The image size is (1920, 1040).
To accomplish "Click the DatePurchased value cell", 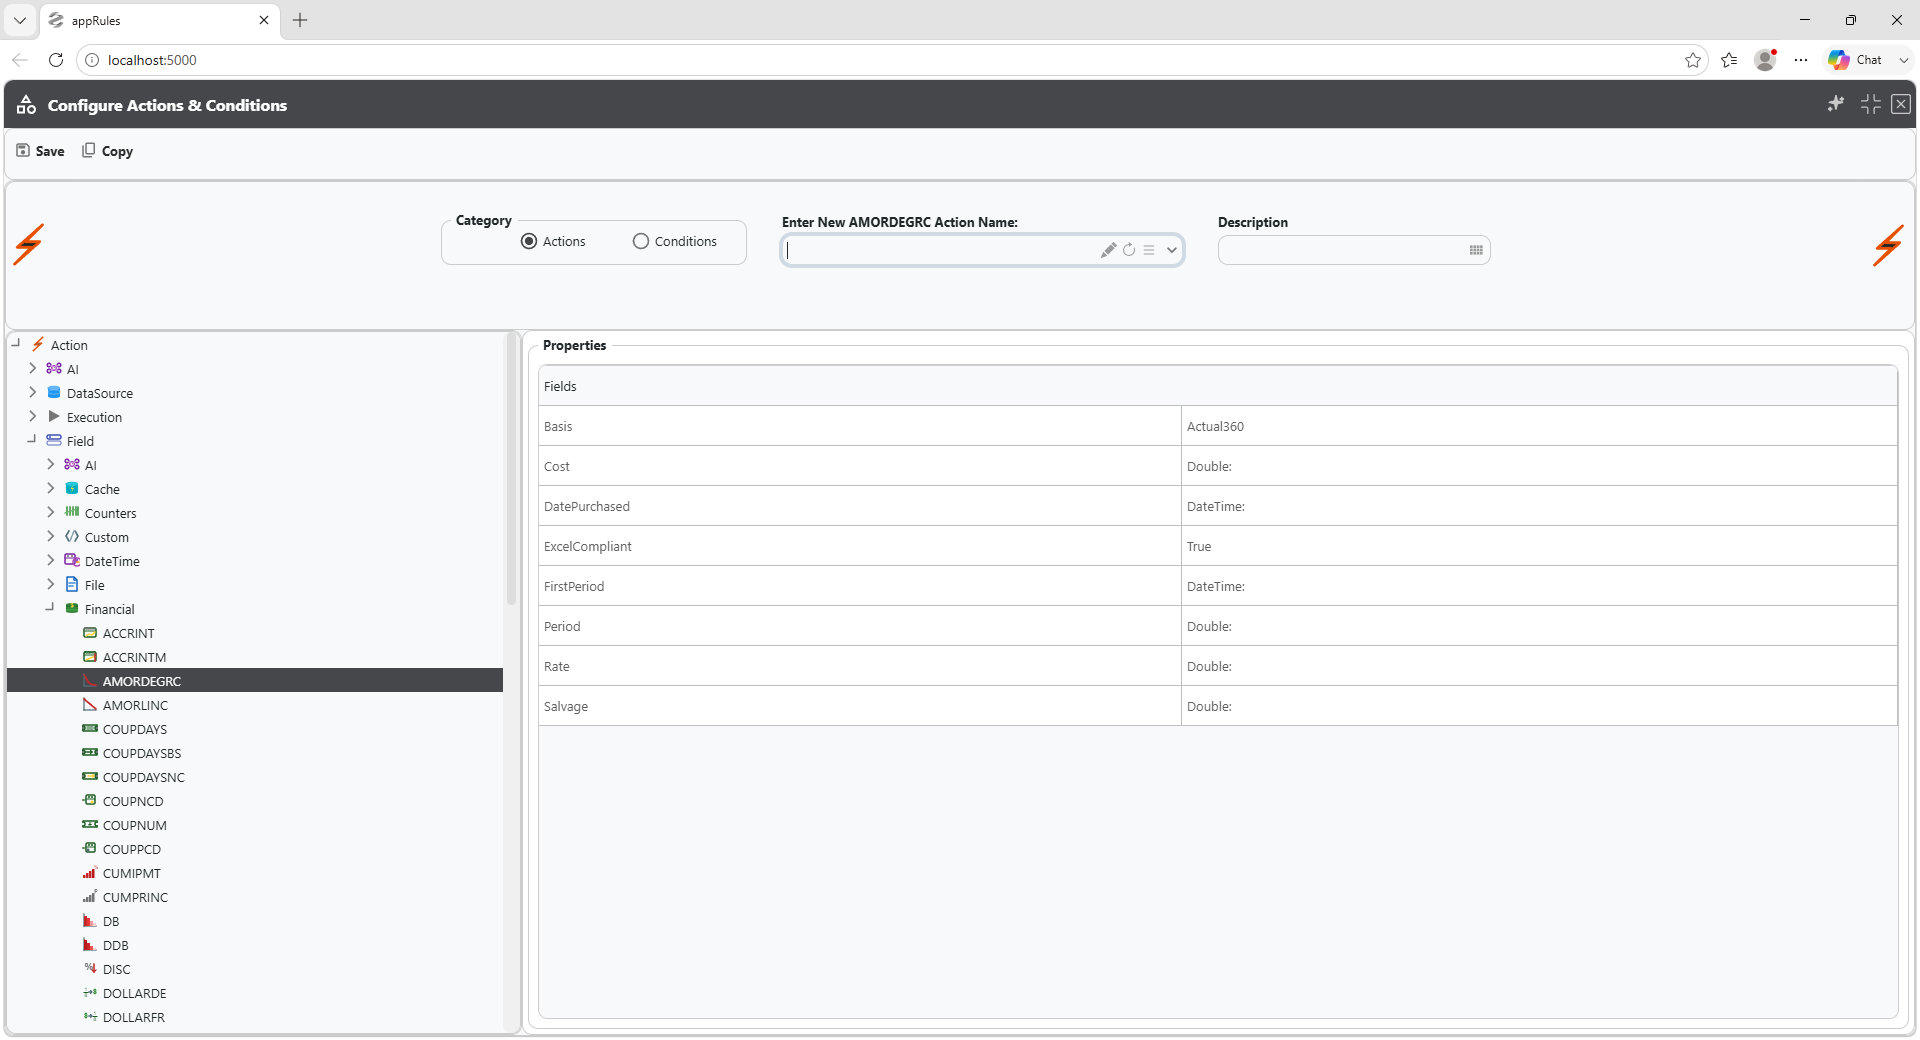I will tap(1539, 506).
